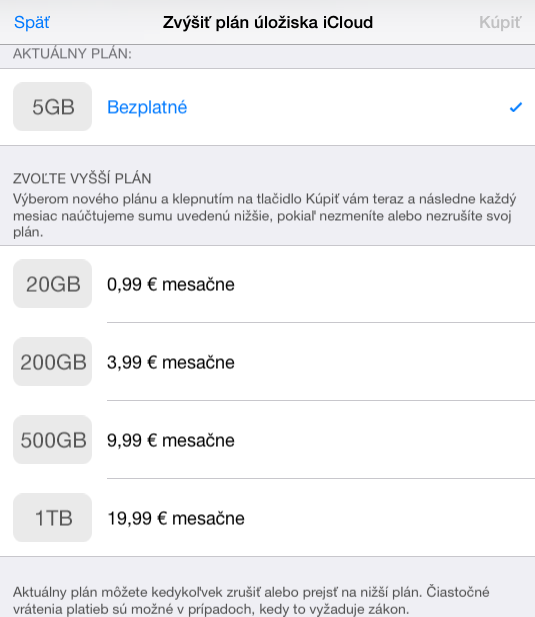This screenshot has width=535, height=617.
Task: Select the 1TB plan badge
Action: [52, 517]
